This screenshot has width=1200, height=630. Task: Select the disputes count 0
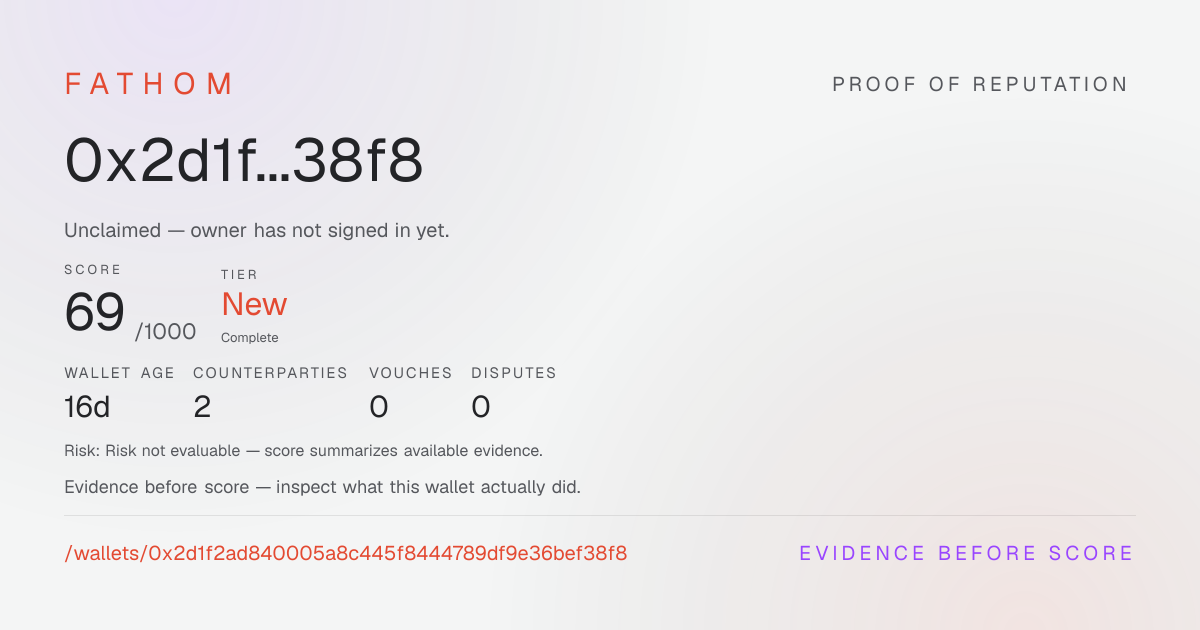coord(481,407)
